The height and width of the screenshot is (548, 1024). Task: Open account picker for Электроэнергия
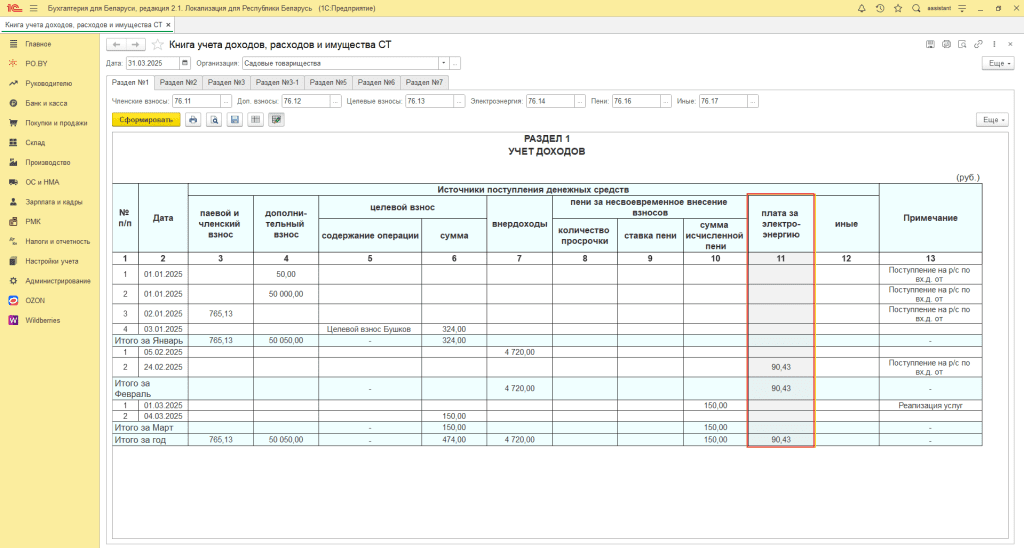tap(580, 101)
